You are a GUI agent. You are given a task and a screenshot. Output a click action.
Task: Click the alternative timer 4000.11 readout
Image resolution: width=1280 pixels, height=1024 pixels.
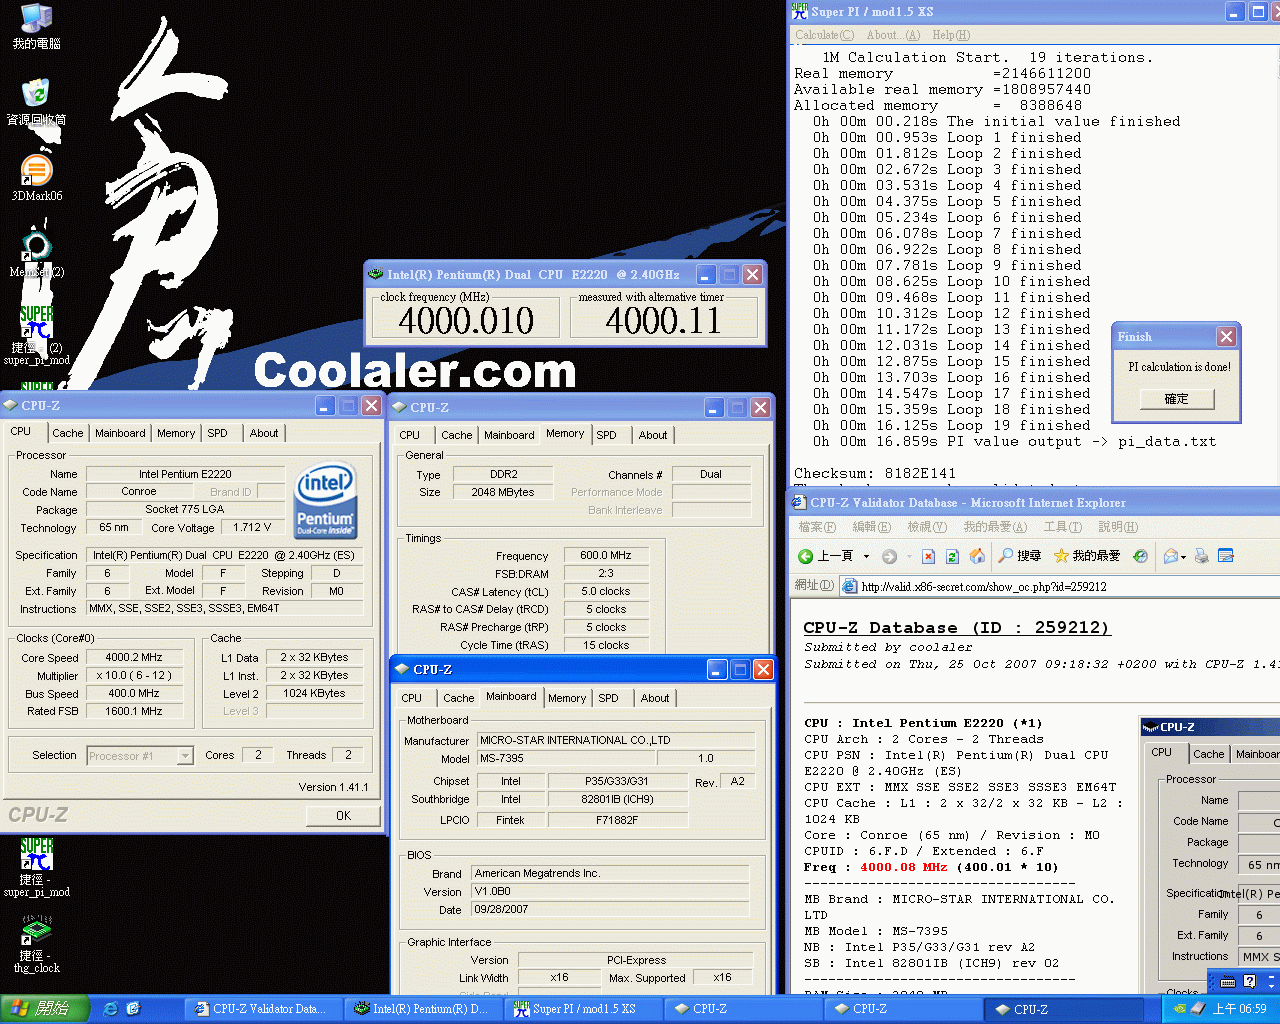[663, 321]
